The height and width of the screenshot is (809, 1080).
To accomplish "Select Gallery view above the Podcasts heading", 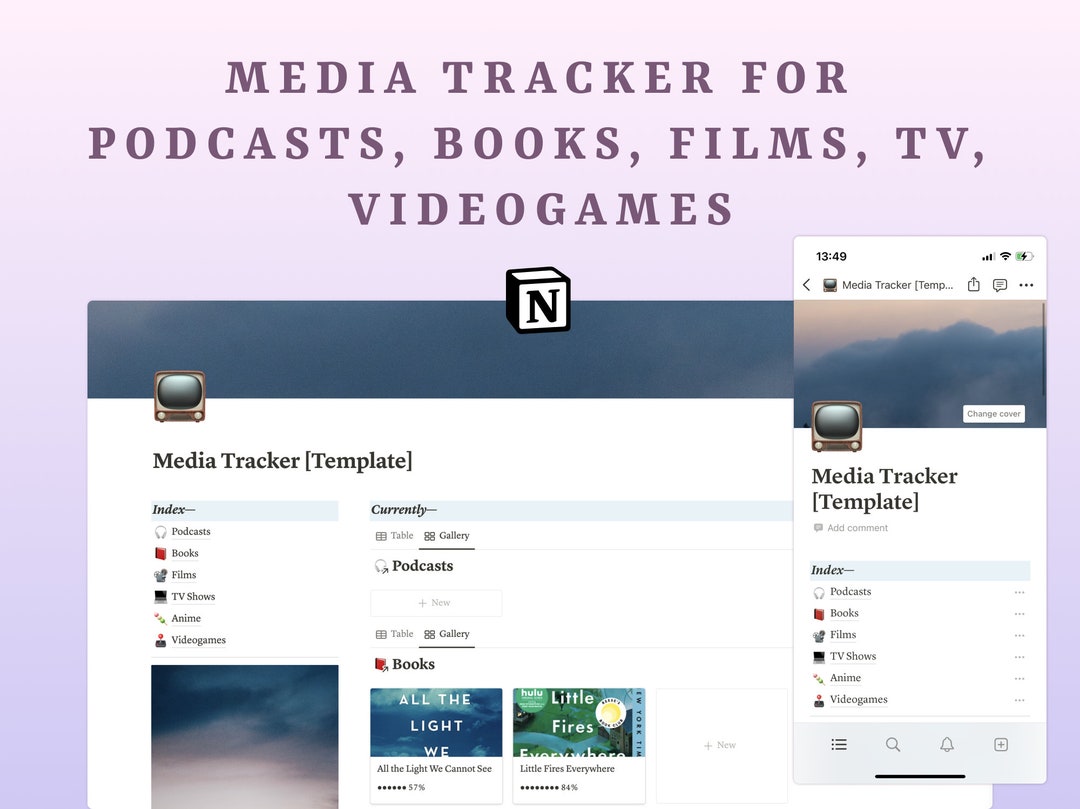I will (x=446, y=536).
